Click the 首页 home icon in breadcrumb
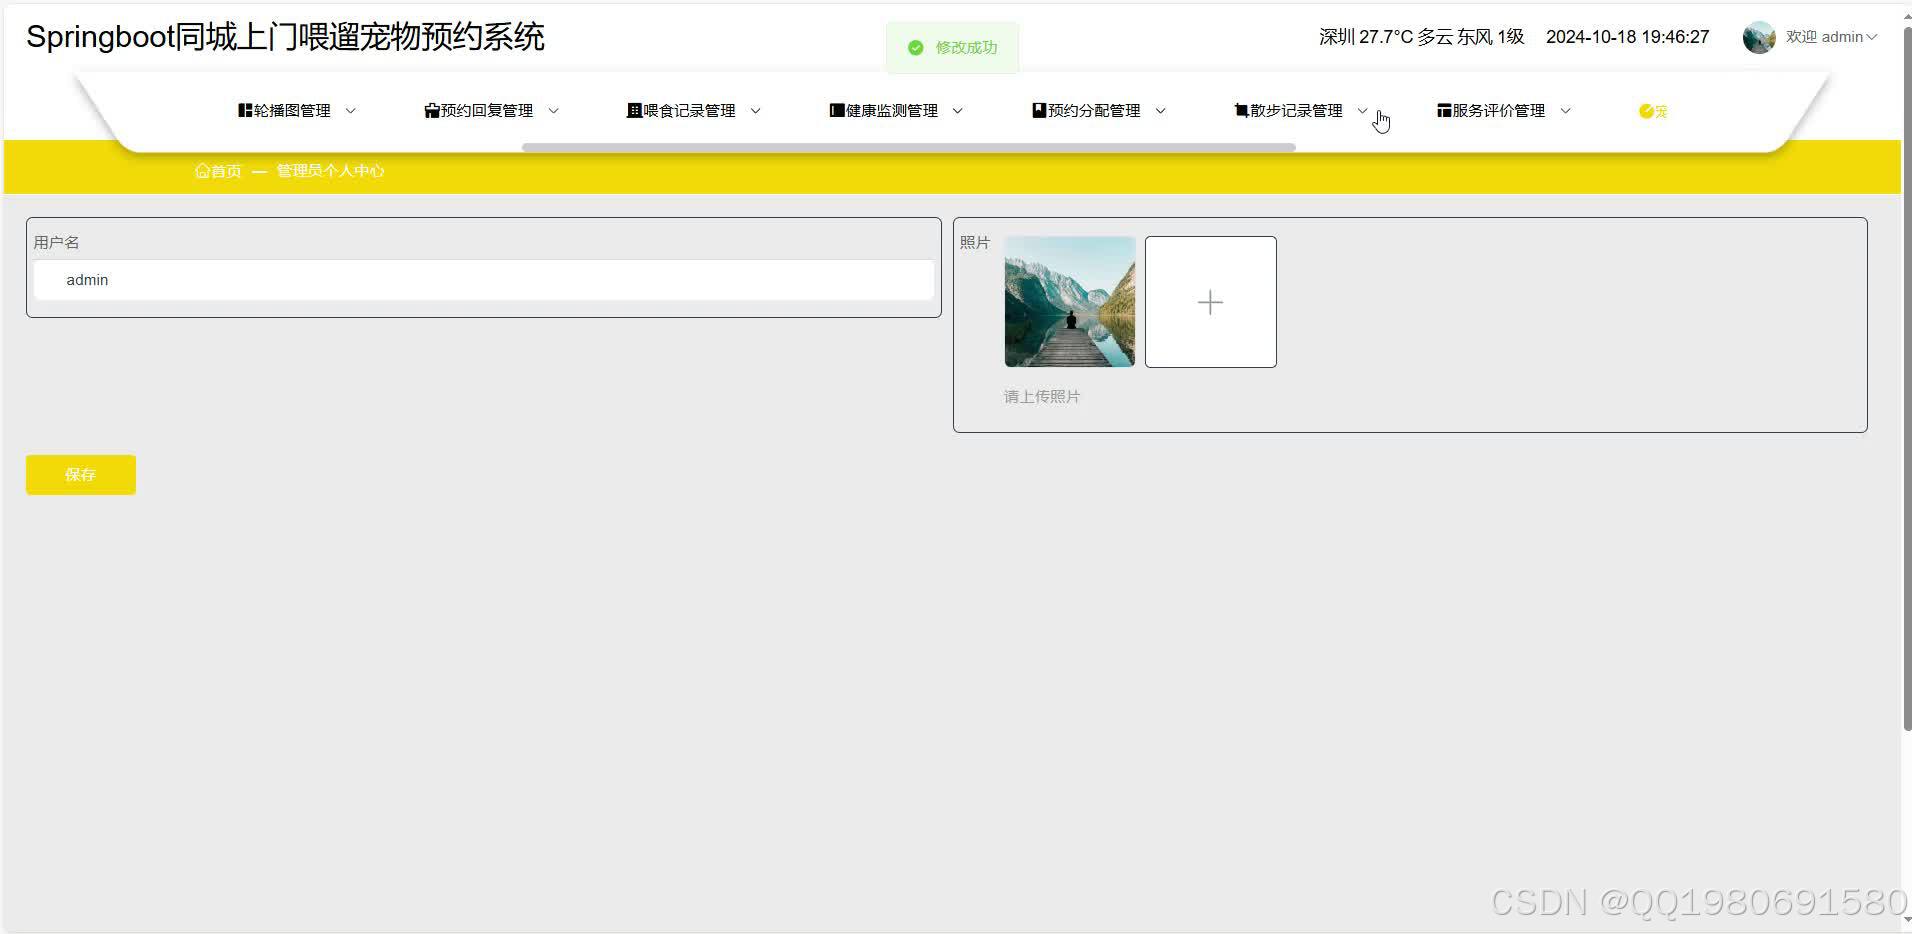Screen dimensions: 1912x934 pos(203,170)
